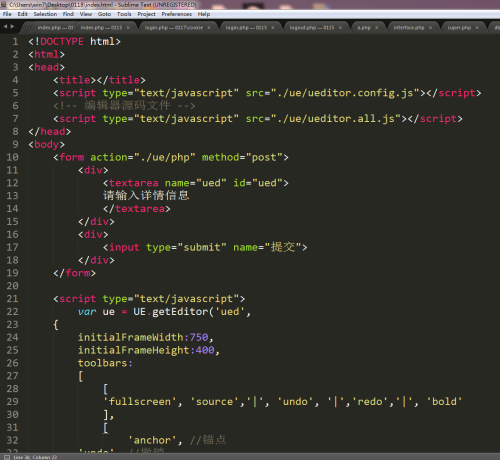
Task: Switch to the interface.php tab
Action: [x=409, y=28]
